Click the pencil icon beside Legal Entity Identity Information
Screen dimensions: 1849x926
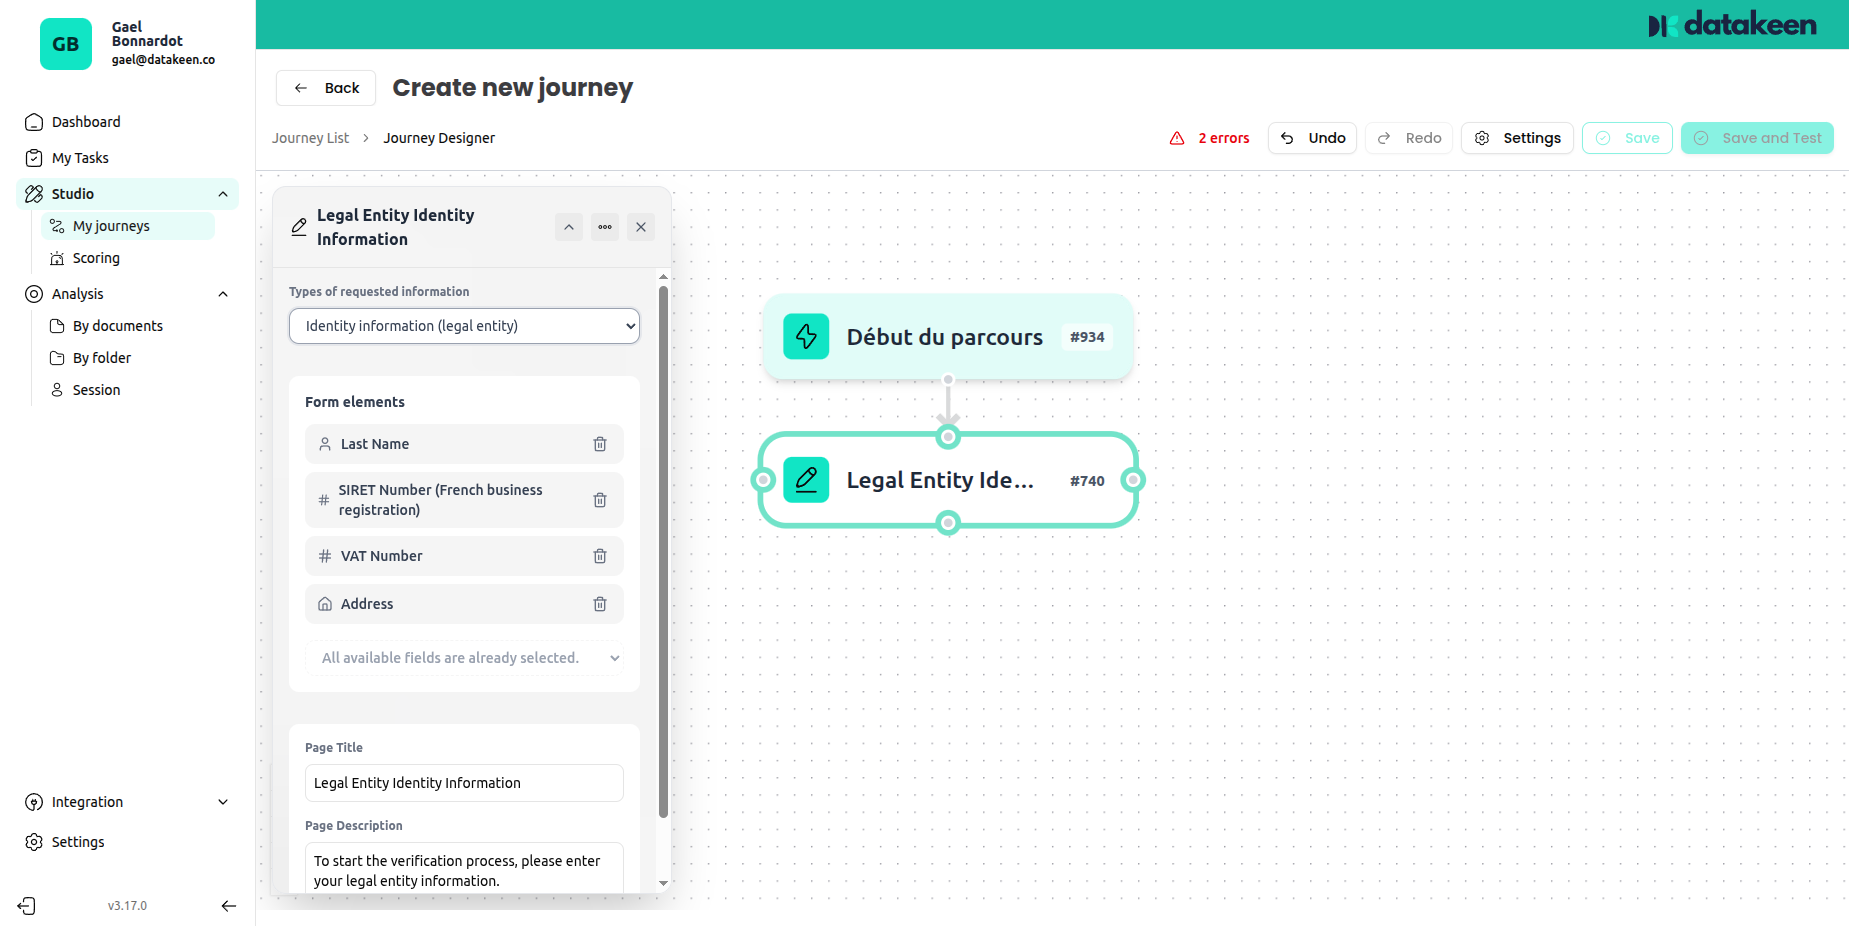pos(298,227)
